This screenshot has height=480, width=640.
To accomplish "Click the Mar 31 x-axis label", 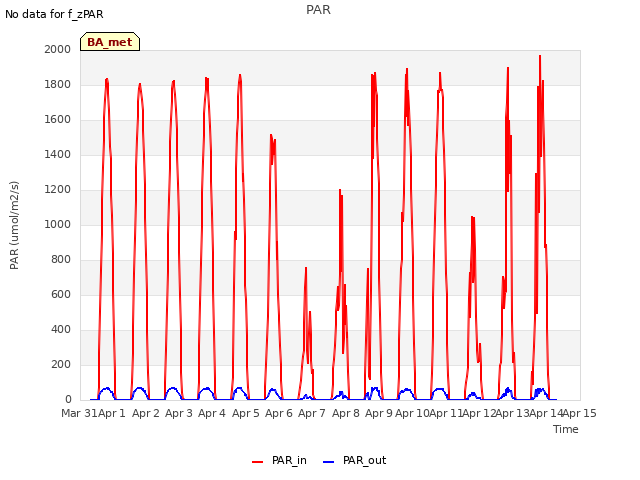I will (79, 413).
